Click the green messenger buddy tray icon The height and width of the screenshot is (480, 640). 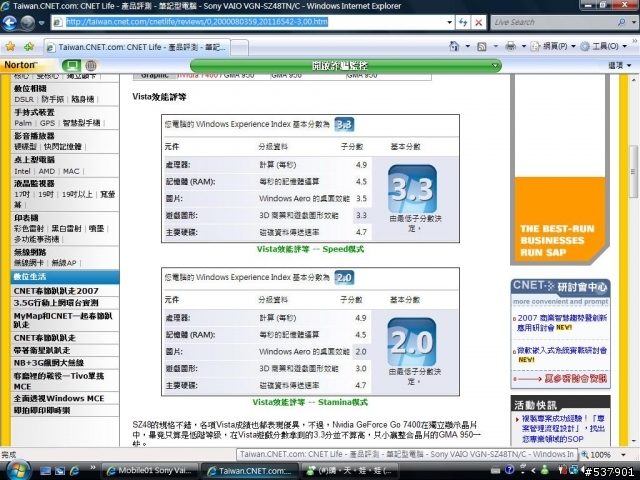544,470
